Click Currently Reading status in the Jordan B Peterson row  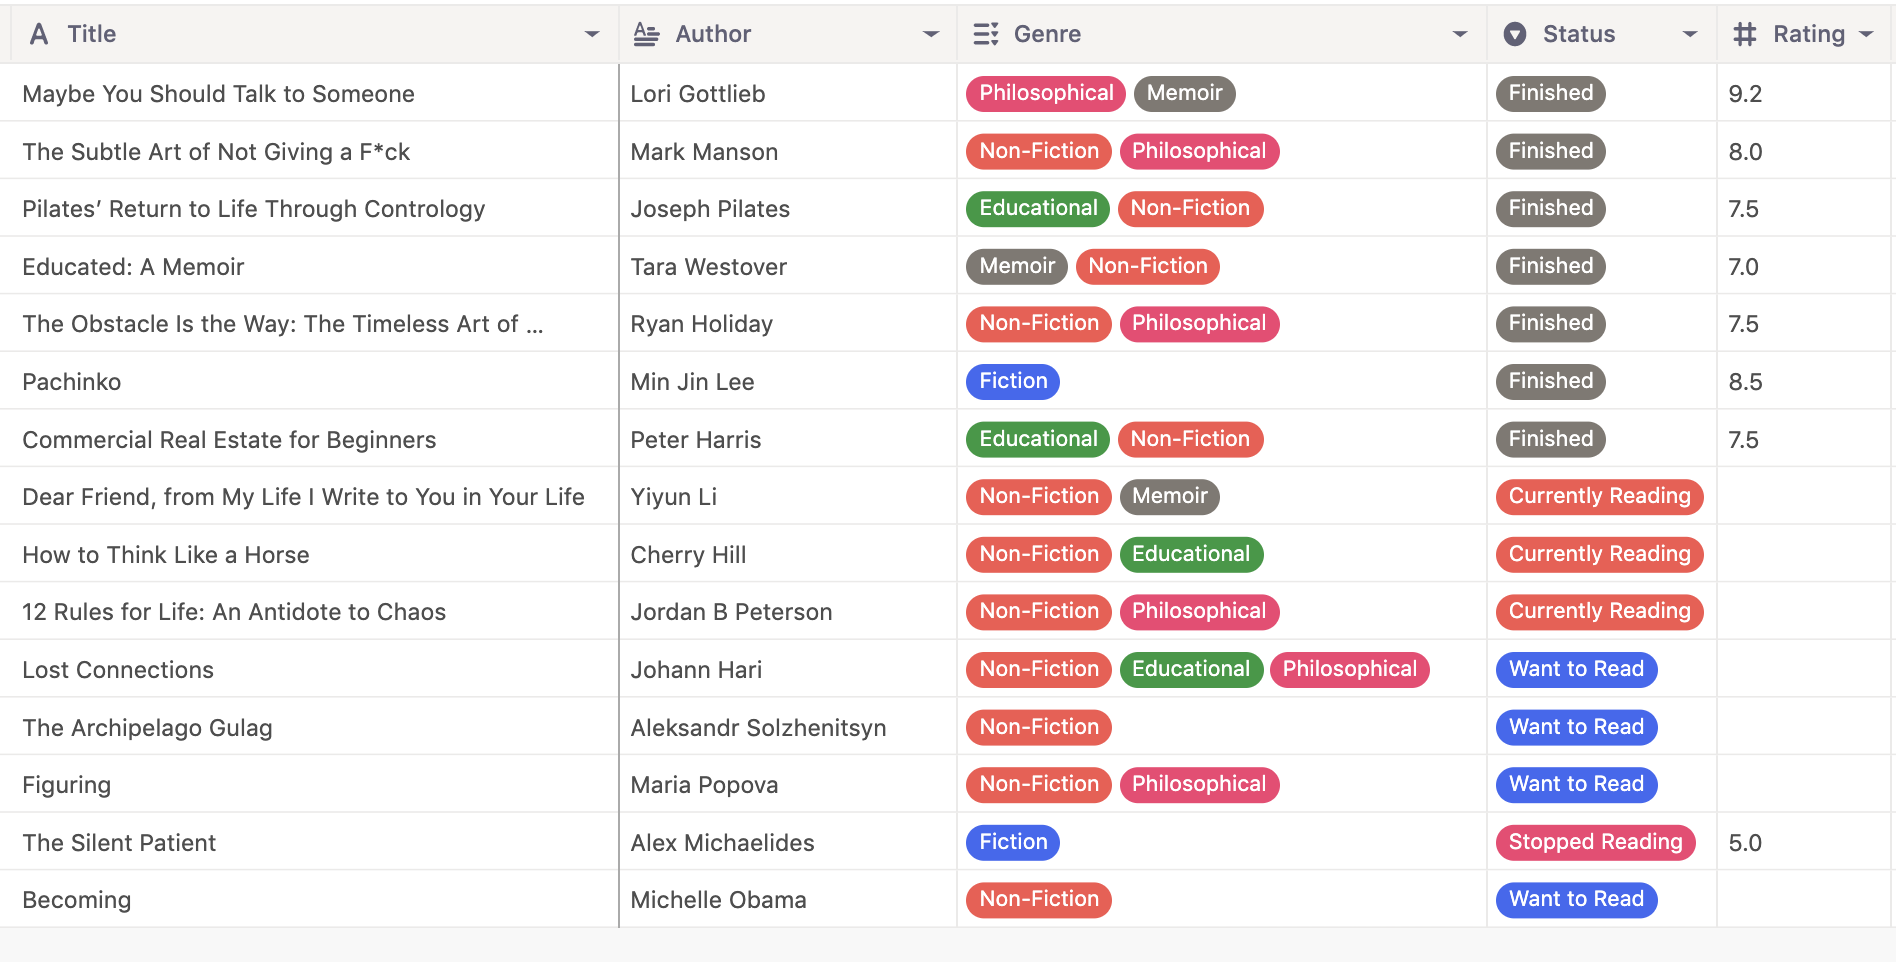pos(1600,611)
